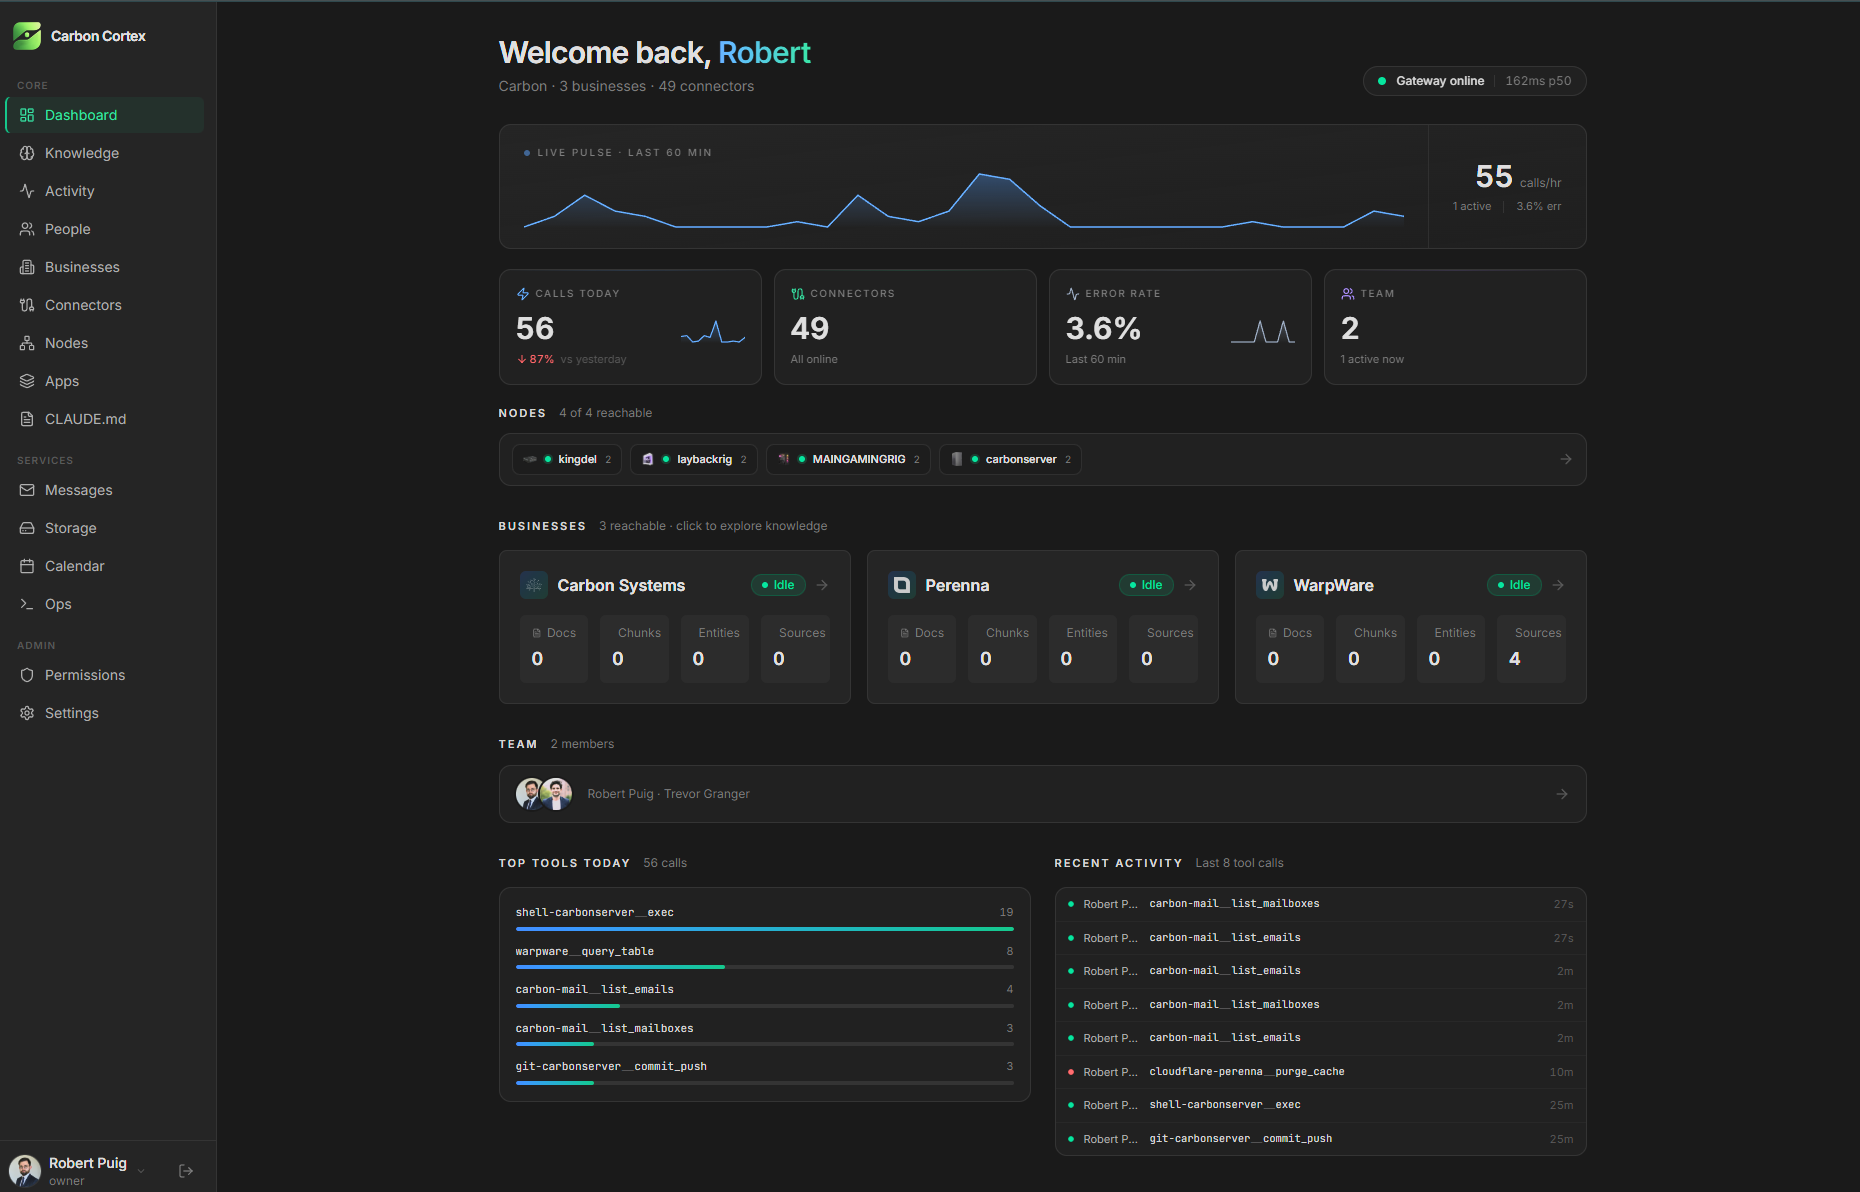This screenshot has width=1860, height=1192.
Task: Click the Nodes sidebar icon
Action: coord(27,343)
